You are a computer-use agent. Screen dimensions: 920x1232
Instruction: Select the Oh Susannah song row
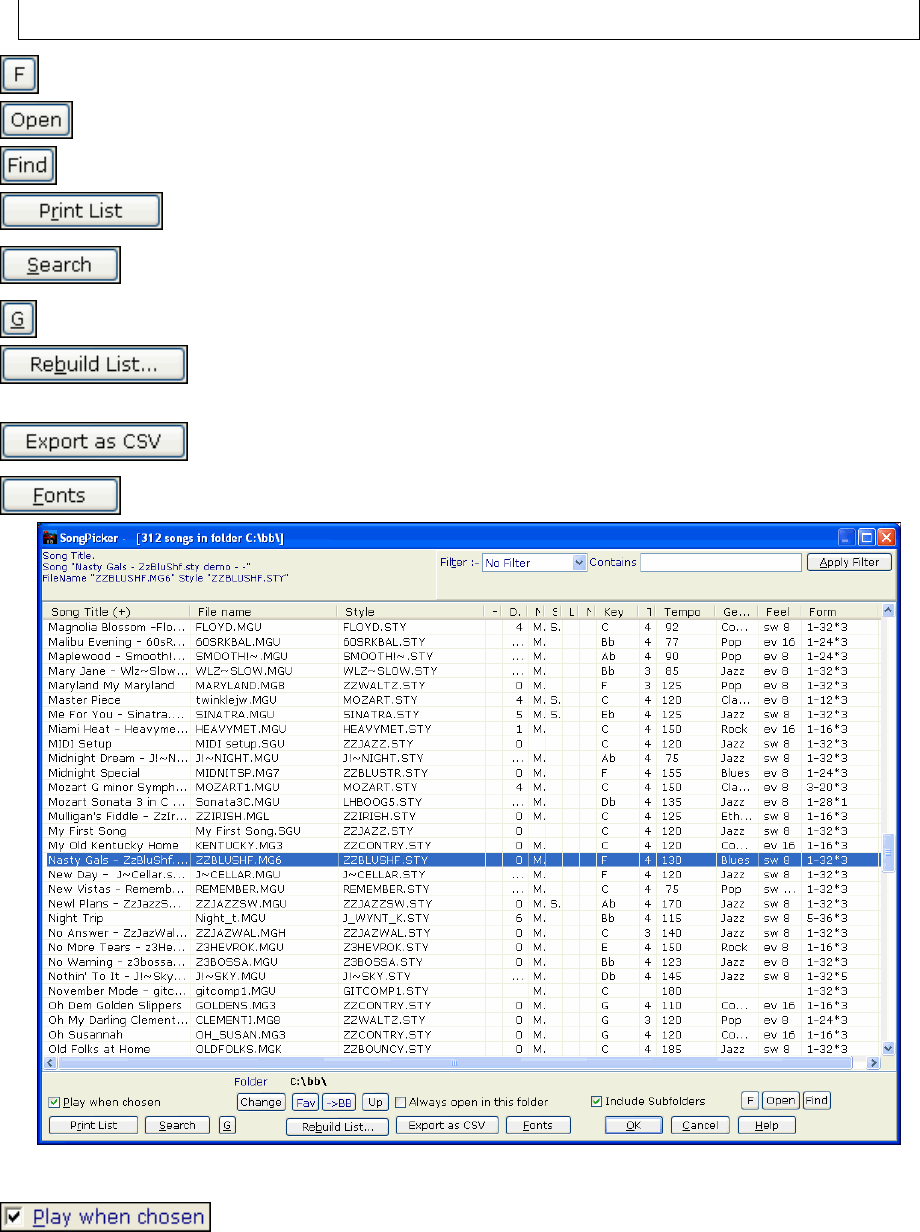click(462, 1033)
